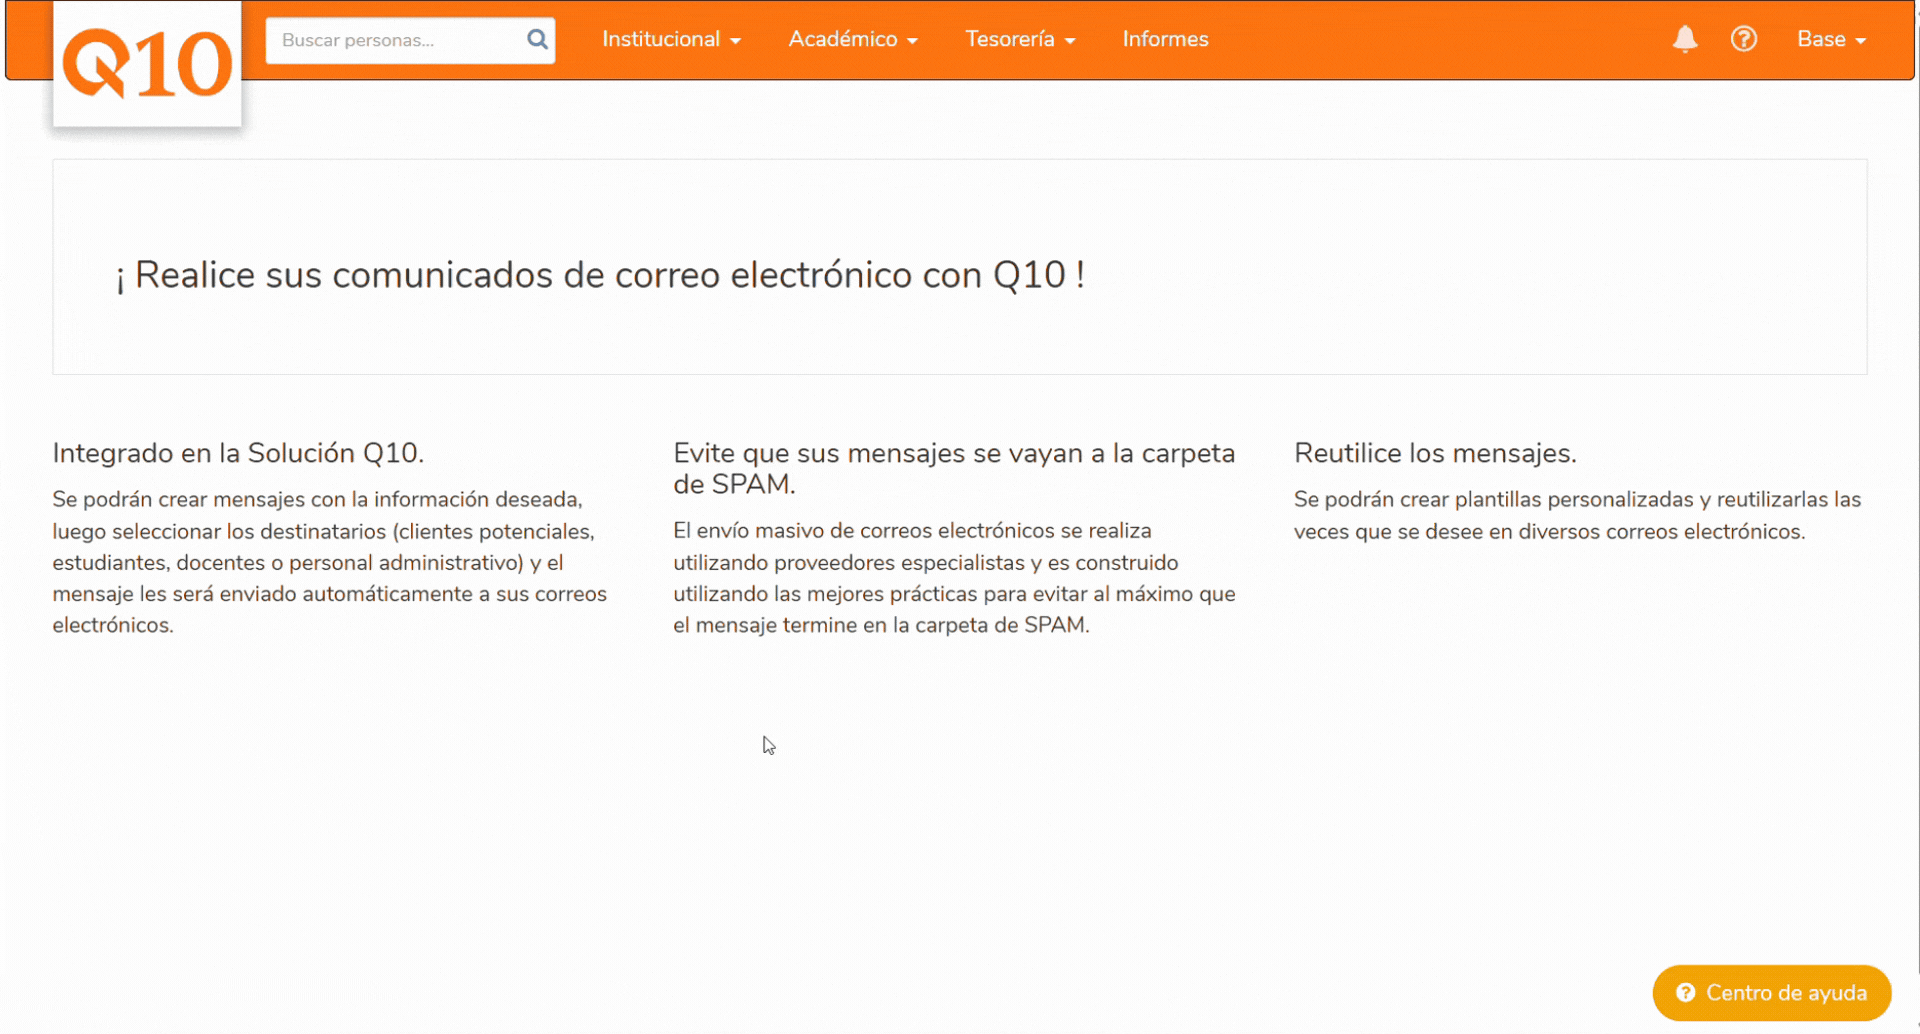Expand the Tesorería menu
The height and width of the screenshot is (1034, 1920).
click(x=1020, y=39)
